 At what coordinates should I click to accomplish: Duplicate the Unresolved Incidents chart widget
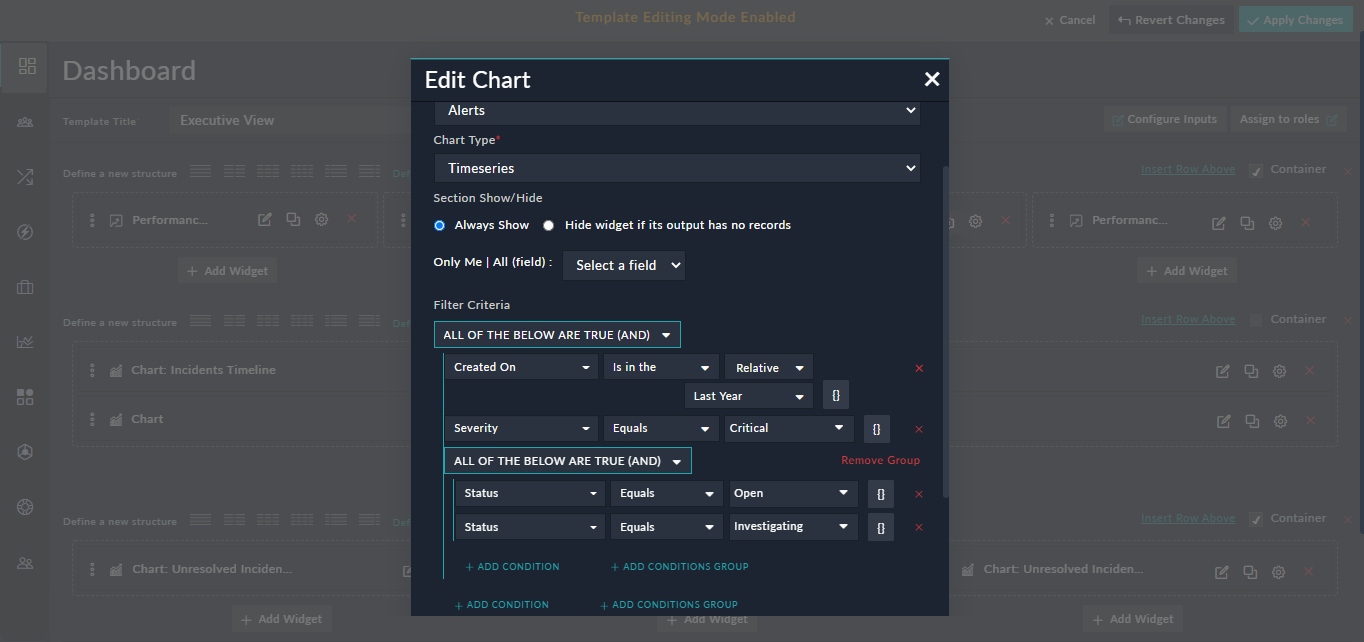tap(1249, 571)
